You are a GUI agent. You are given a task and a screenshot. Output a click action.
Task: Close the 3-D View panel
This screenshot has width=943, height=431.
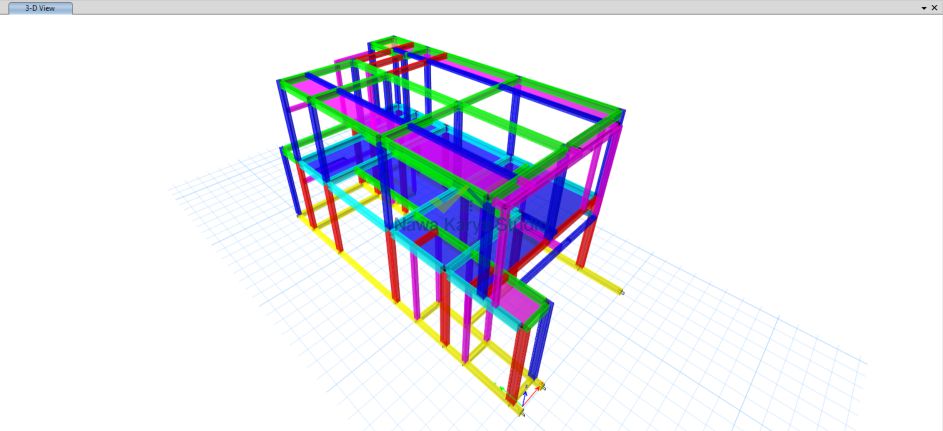tap(934, 7)
